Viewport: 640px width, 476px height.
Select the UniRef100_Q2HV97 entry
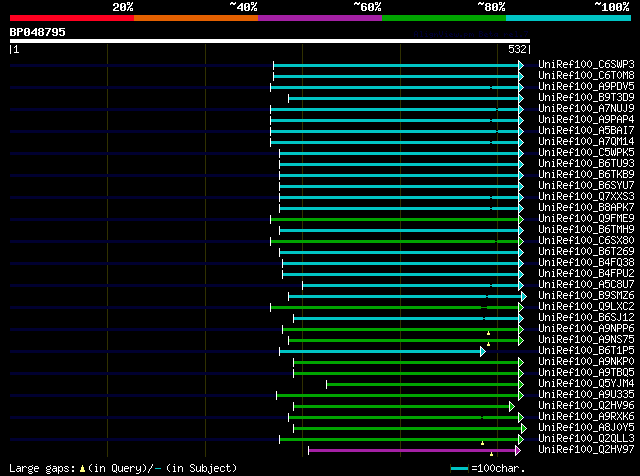click(x=586, y=450)
